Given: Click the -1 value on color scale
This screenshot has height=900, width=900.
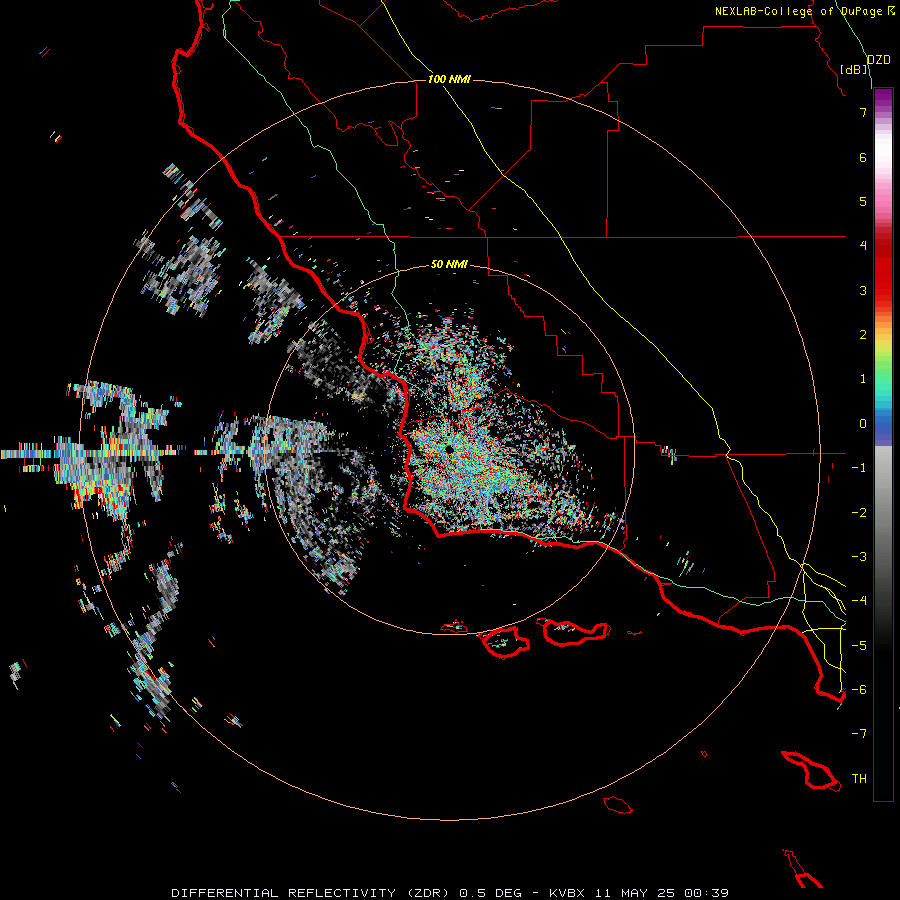Looking at the screenshot, I should (859, 468).
